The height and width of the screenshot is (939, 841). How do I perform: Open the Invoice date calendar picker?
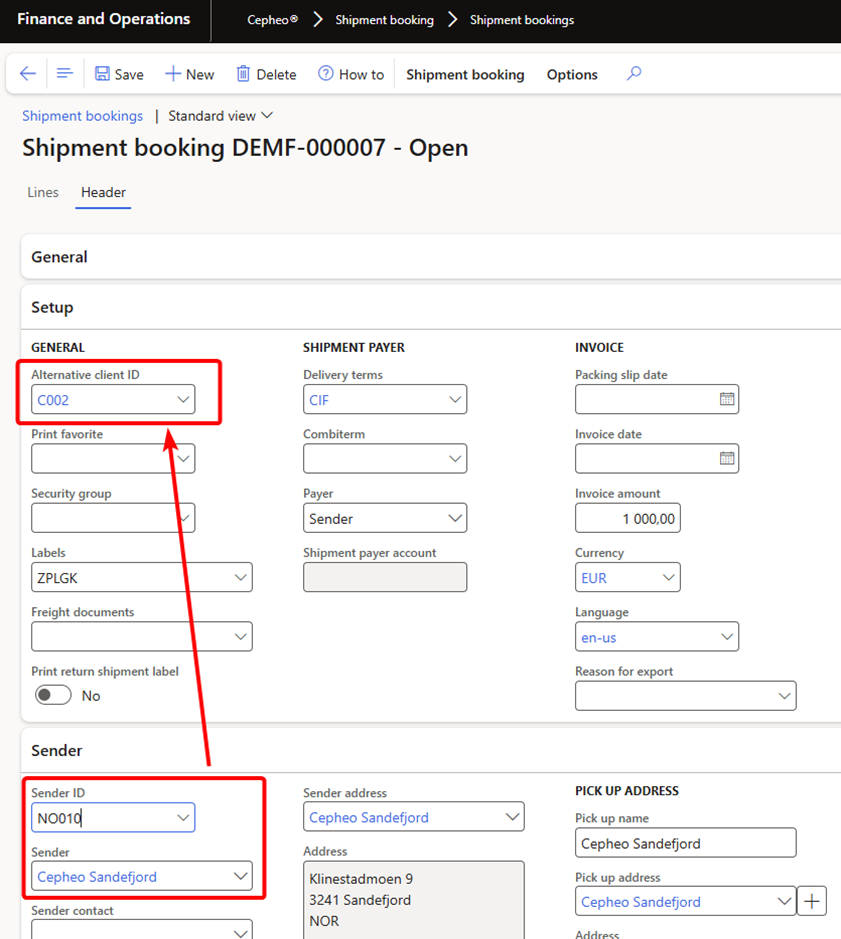(x=727, y=459)
